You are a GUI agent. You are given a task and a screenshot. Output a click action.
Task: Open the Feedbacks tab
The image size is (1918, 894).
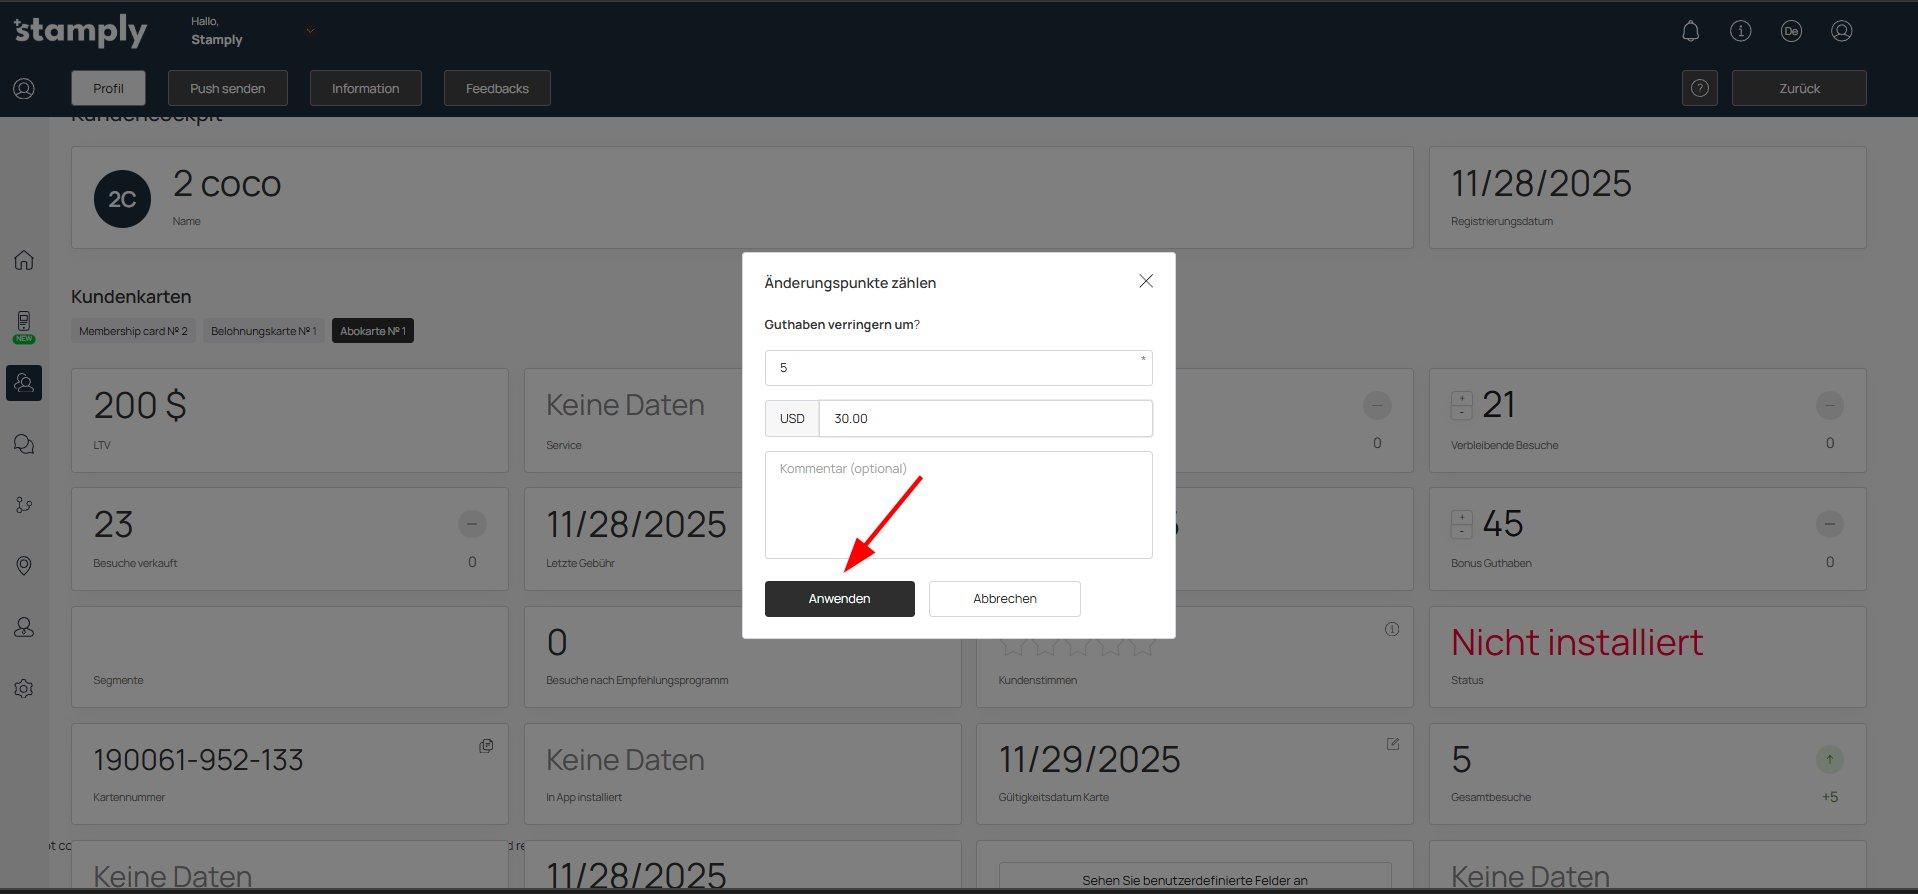497,88
